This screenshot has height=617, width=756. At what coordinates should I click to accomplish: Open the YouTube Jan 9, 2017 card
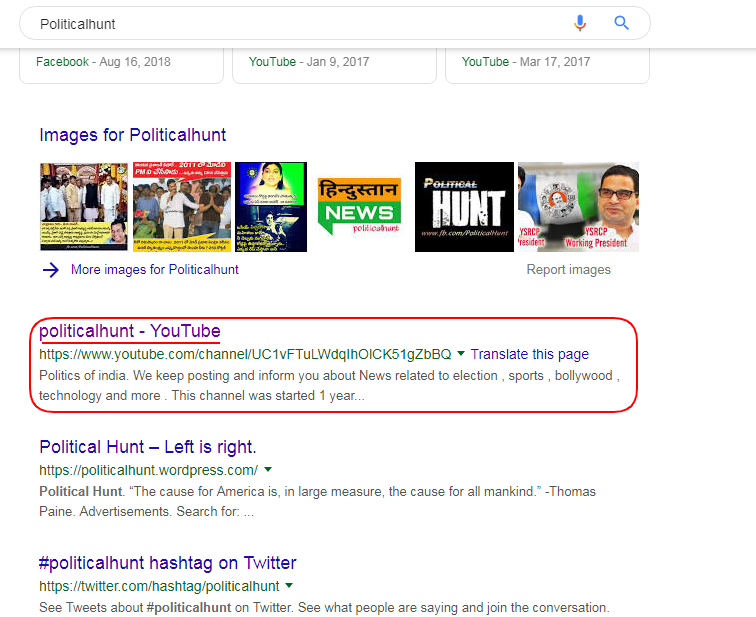point(335,66)
